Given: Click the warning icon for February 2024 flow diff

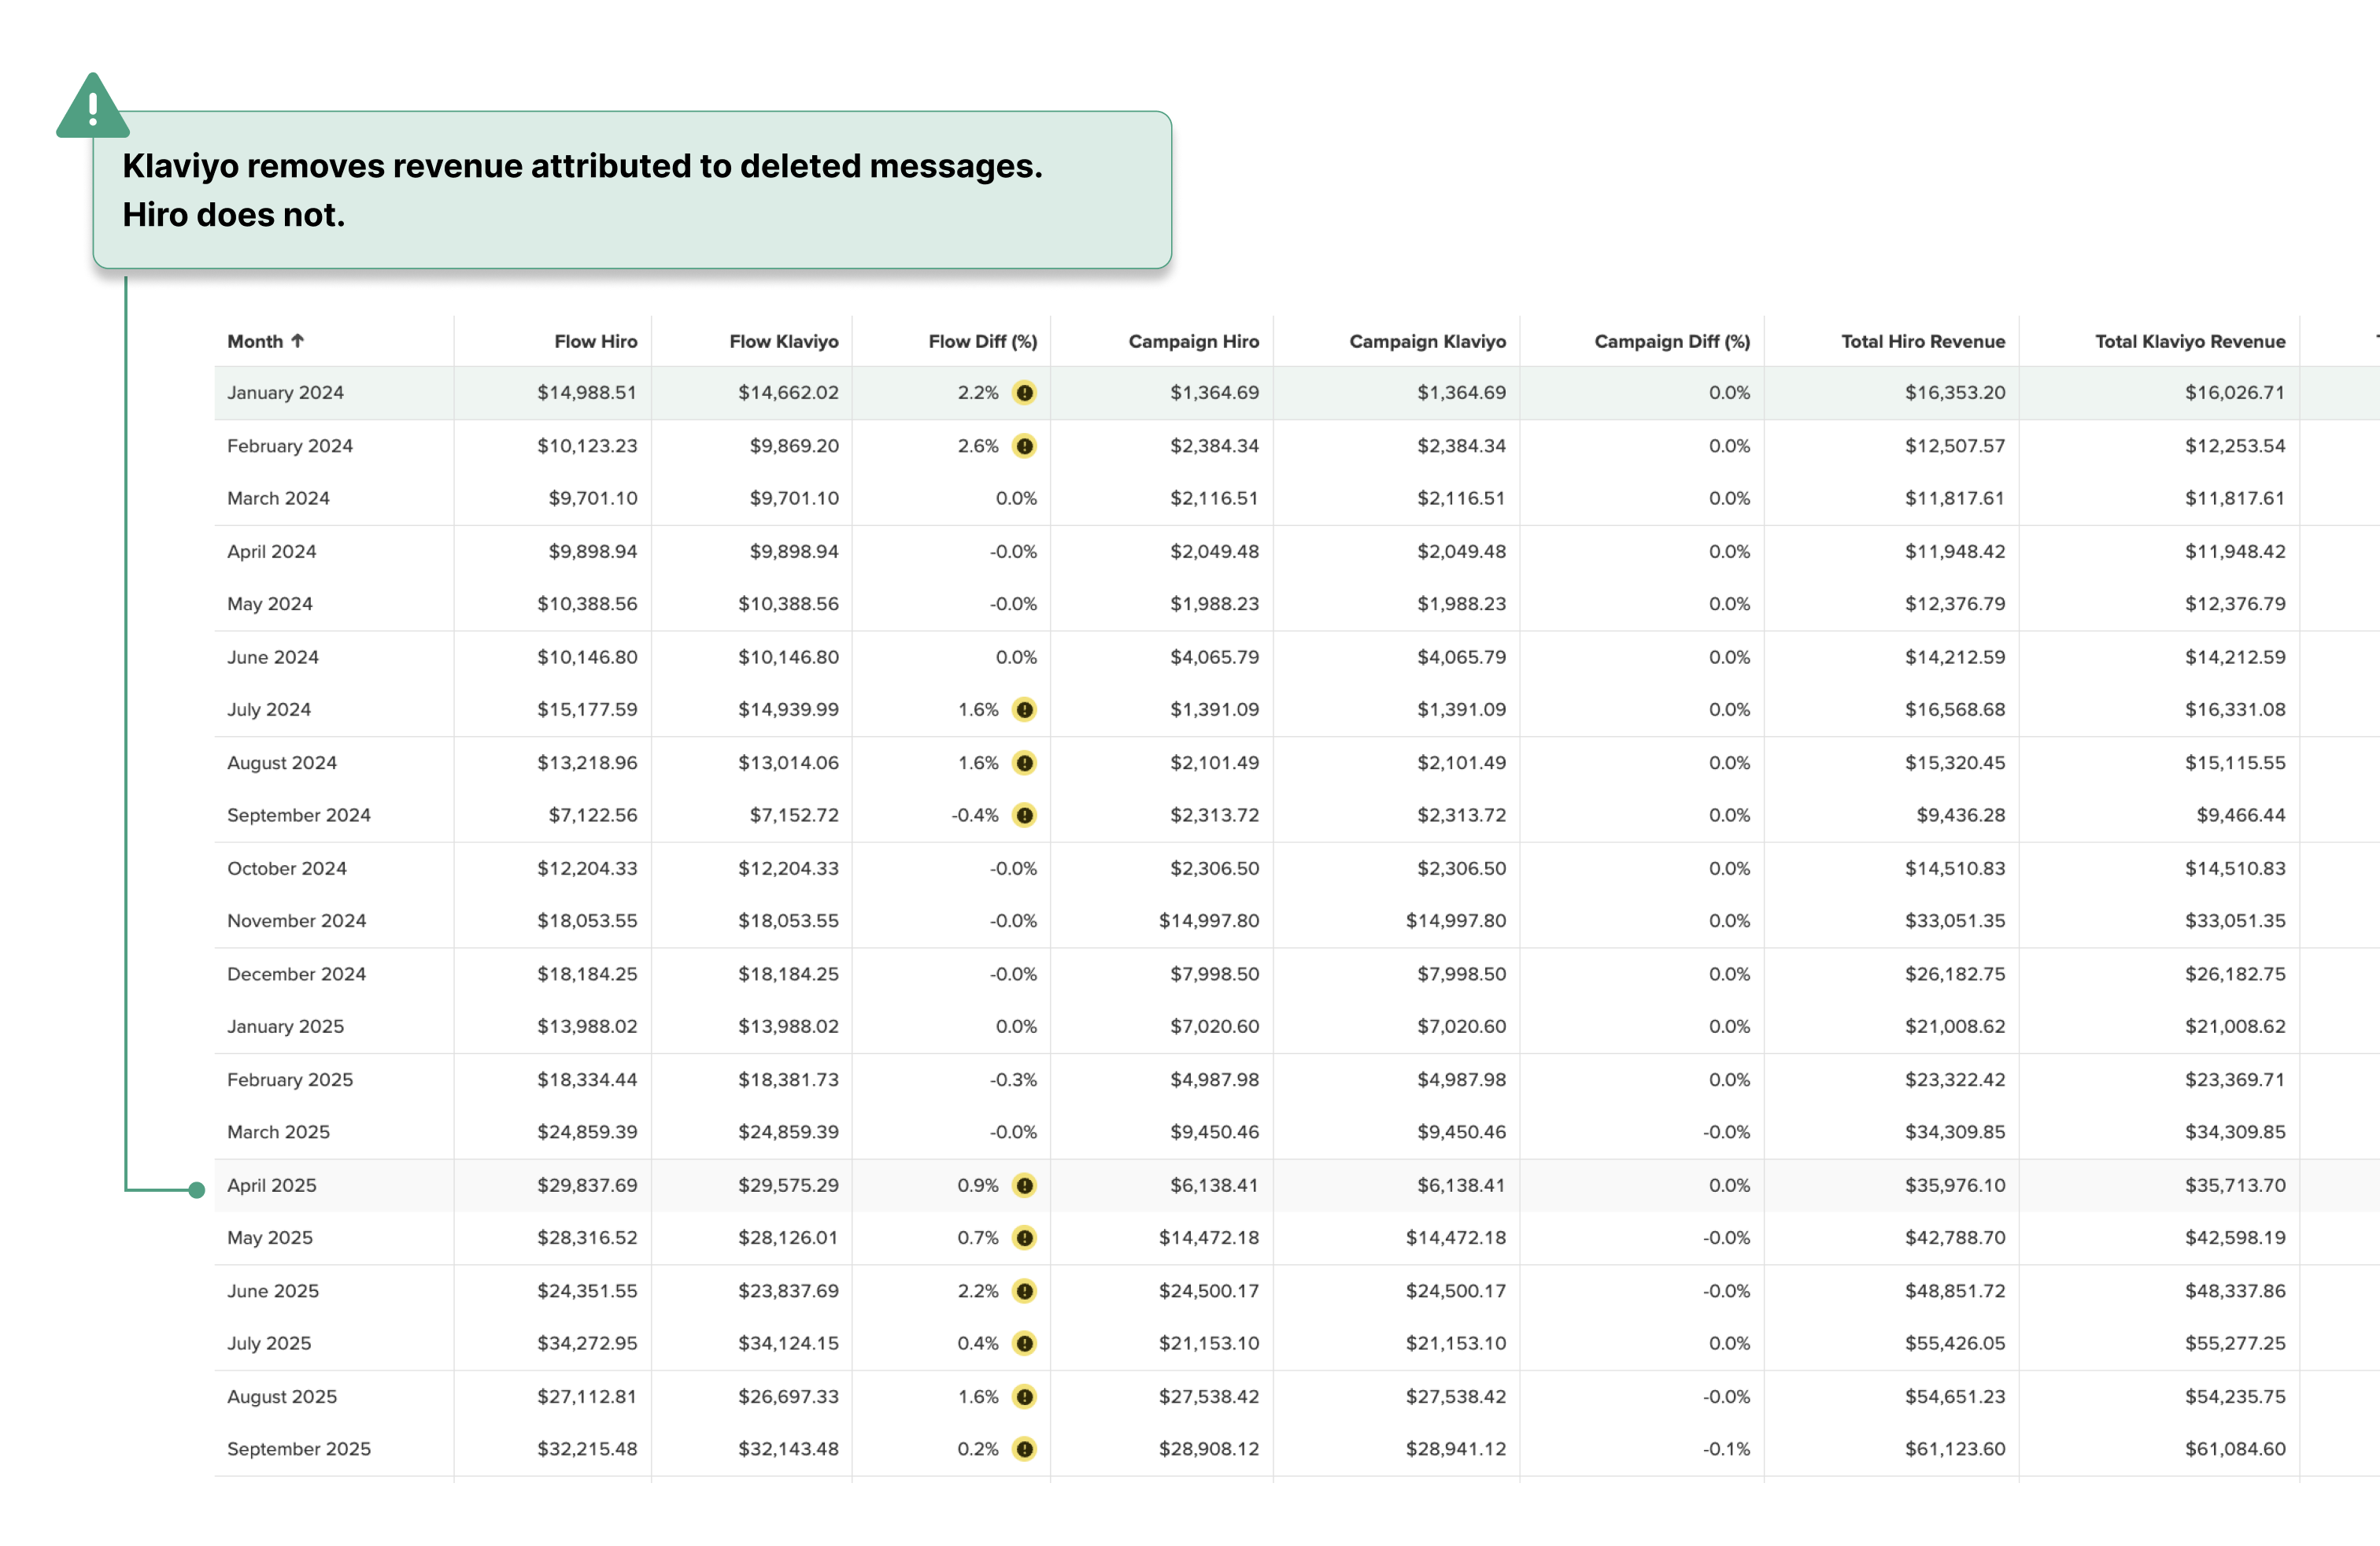Looking at the screenshot, I should 1024,446.
